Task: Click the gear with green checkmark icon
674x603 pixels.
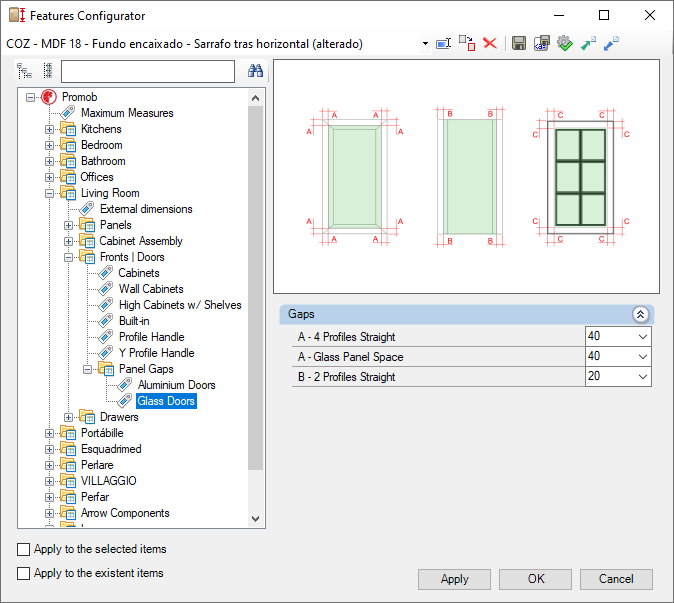Action: click(x=565, y=43)
